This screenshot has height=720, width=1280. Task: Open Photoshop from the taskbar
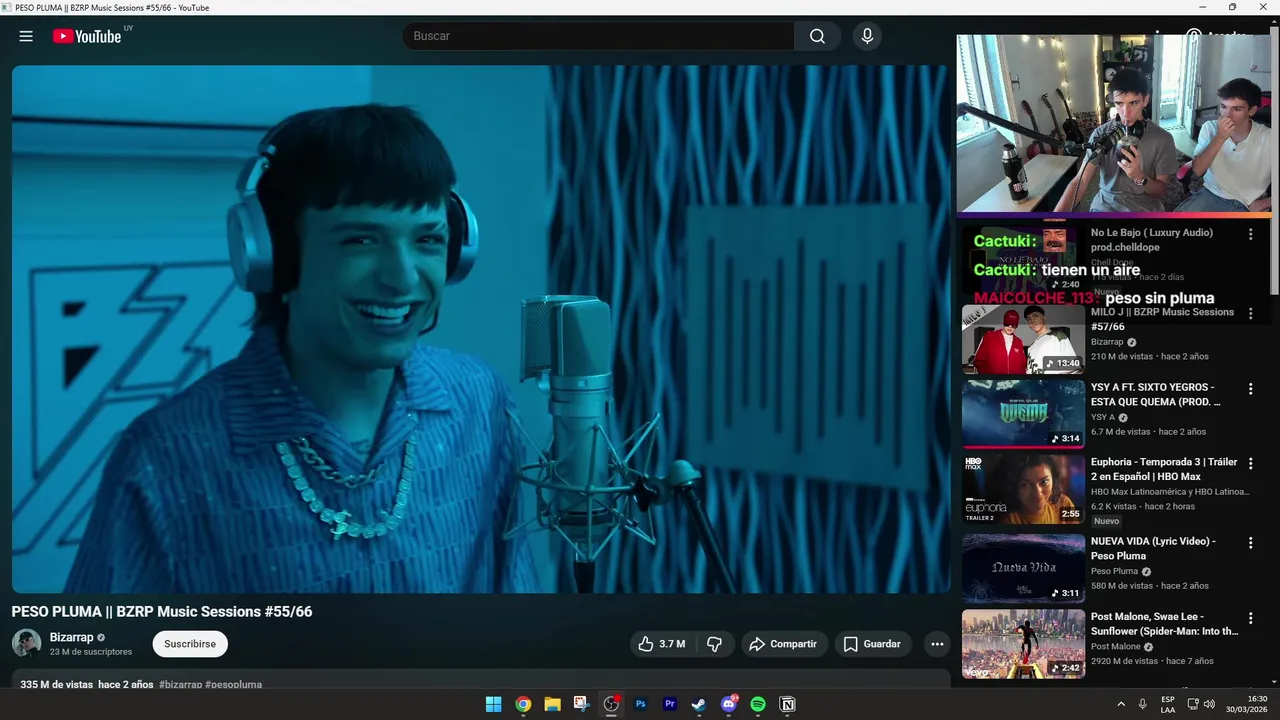640,704
